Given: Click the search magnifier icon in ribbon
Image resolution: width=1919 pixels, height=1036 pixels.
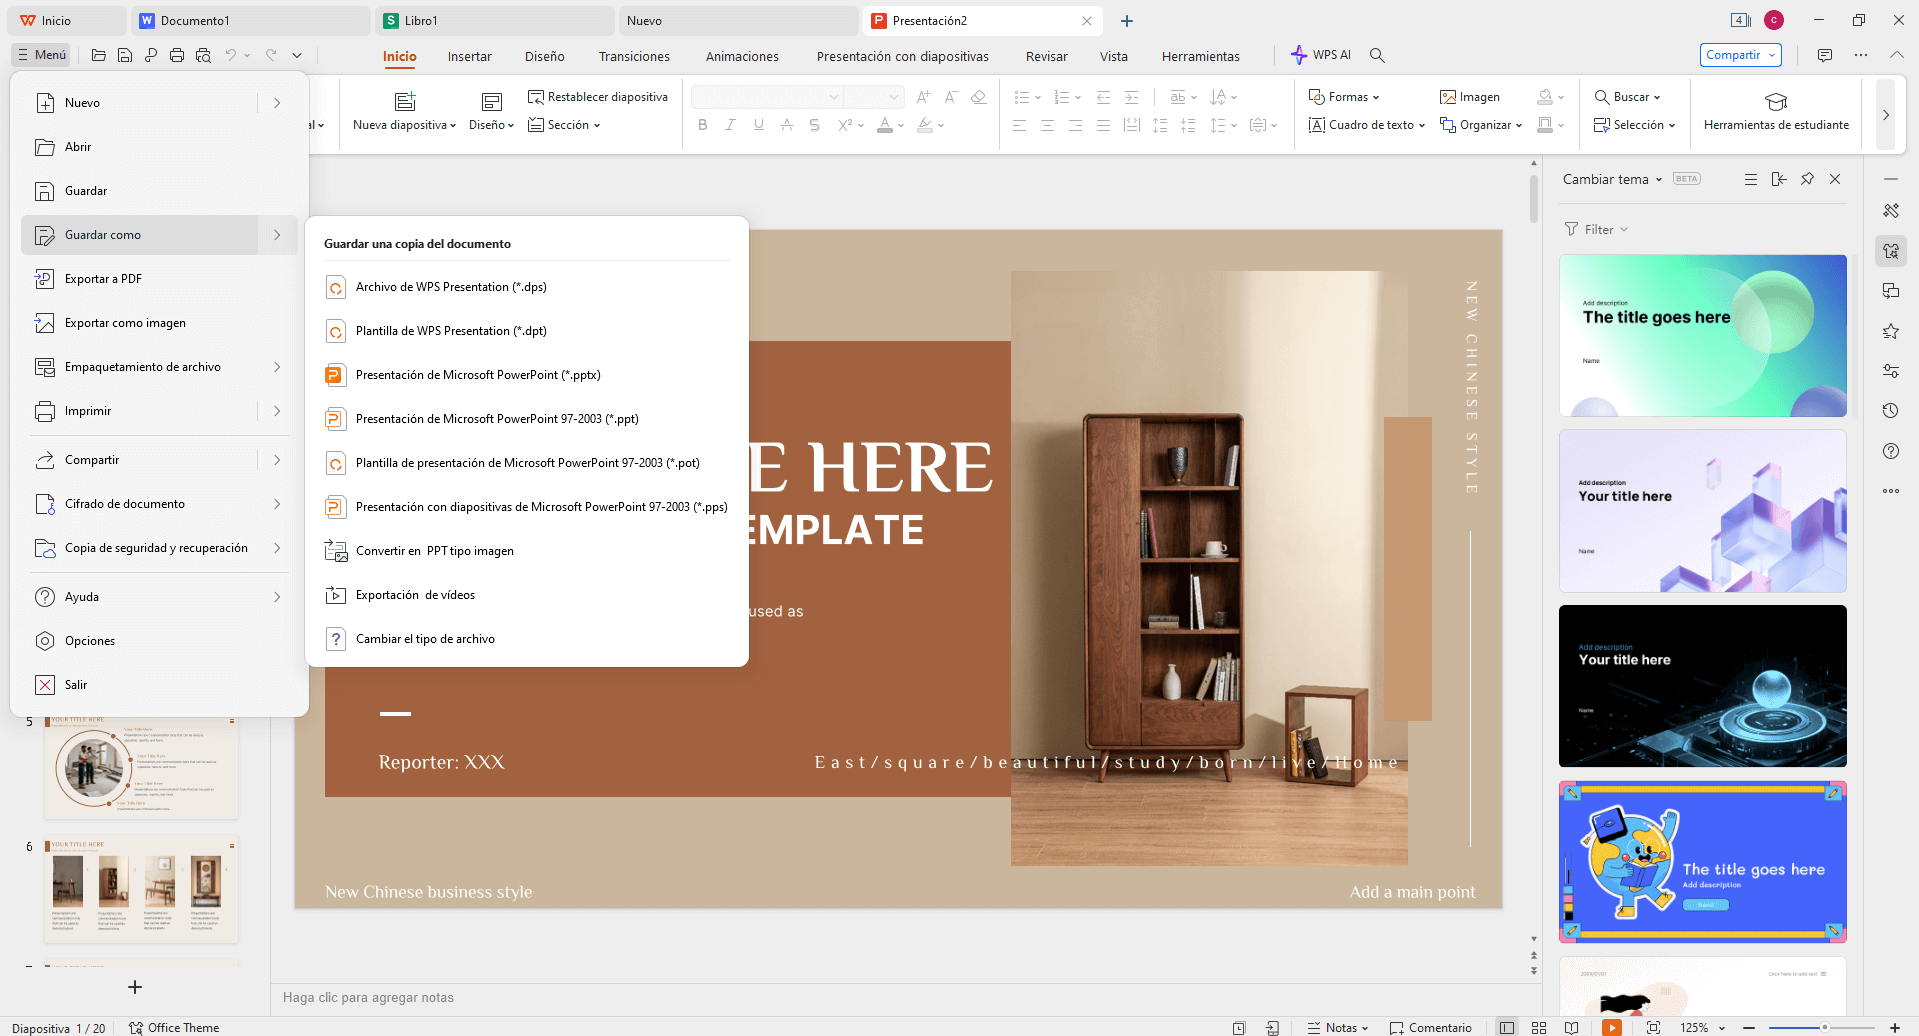Looking at the screenshot, I should pos(1377,56).
